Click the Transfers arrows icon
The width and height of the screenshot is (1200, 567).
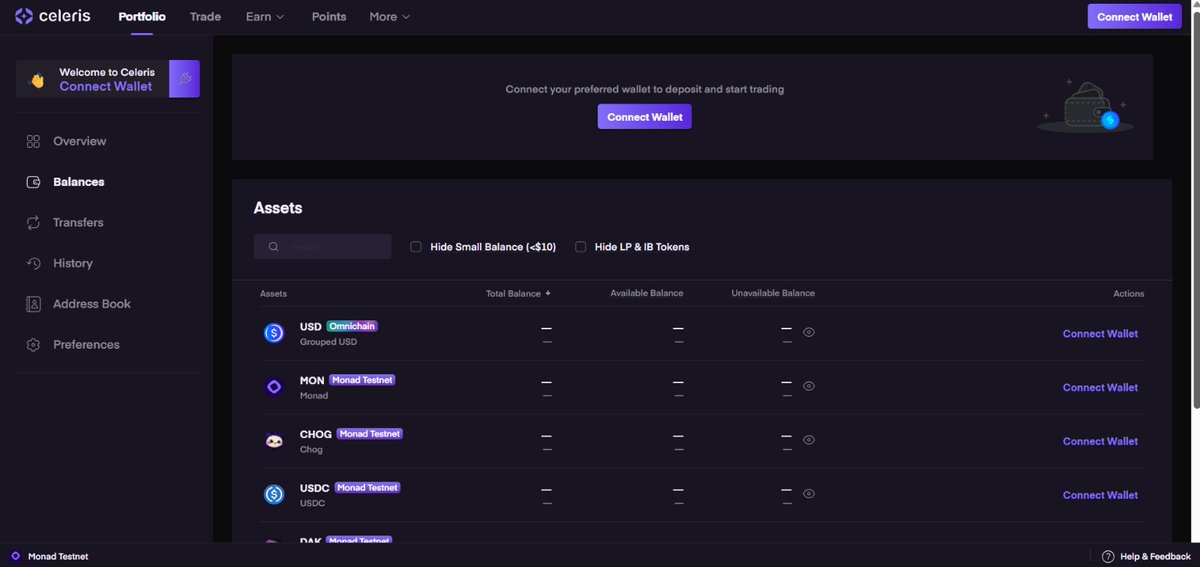coord(33,223)
